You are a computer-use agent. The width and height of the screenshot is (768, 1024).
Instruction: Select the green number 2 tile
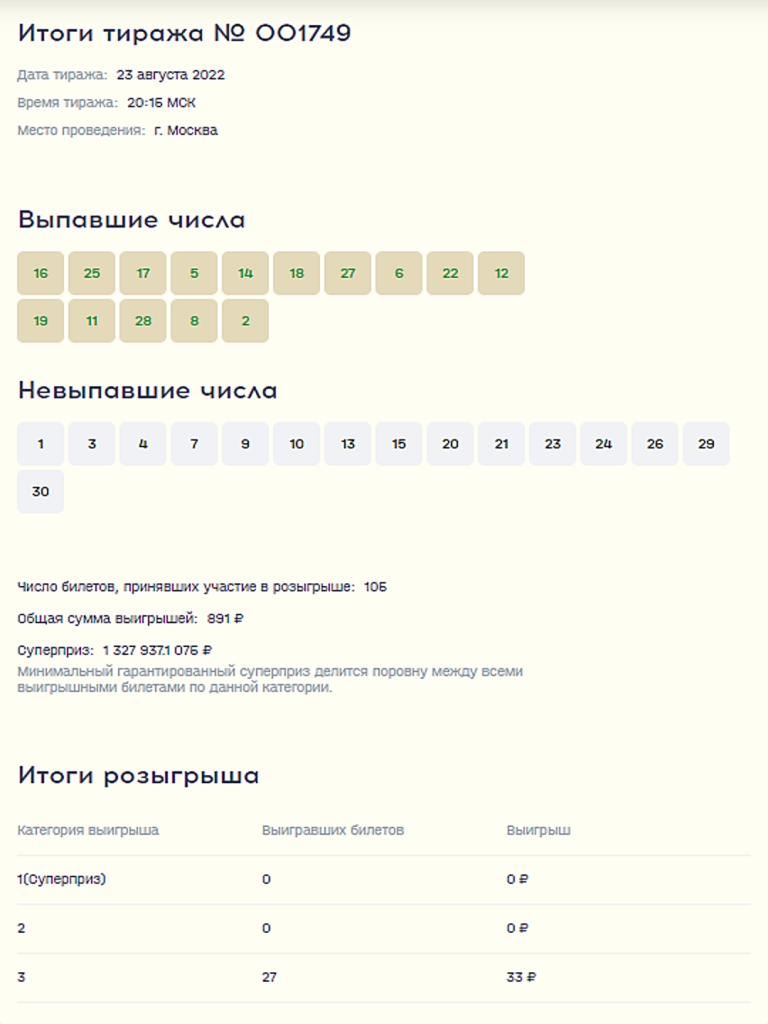(245, 321)
